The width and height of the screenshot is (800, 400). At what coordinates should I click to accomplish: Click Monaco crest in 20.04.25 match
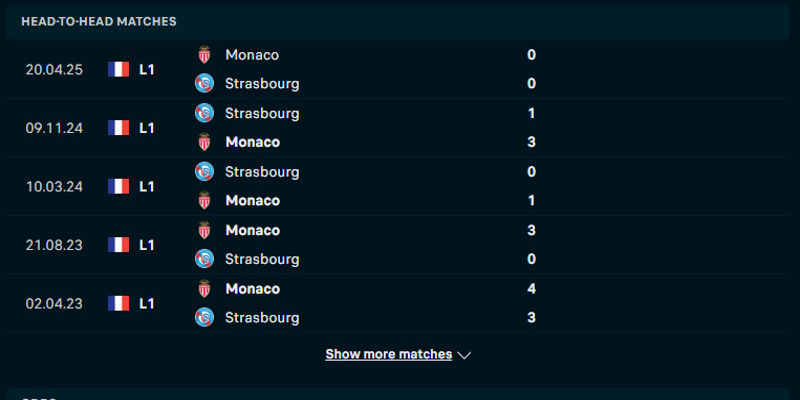point(205,55)
